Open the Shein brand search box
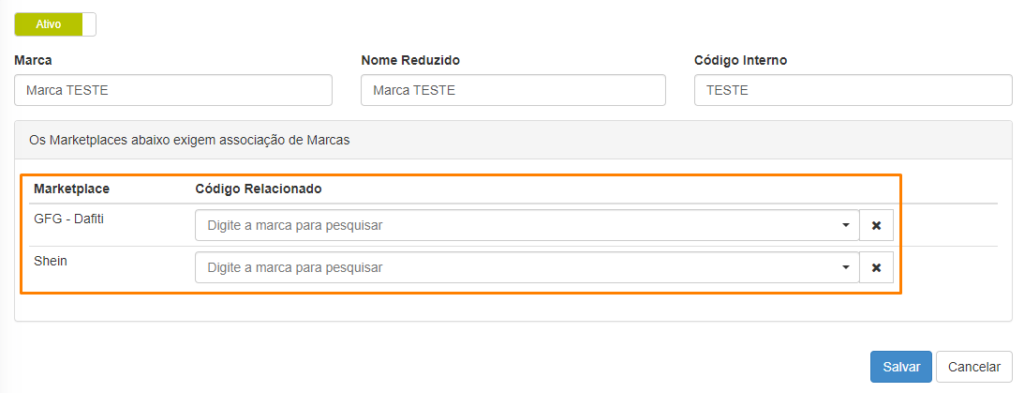Screen dimensions: 1024x393 [x=527, y=268]
